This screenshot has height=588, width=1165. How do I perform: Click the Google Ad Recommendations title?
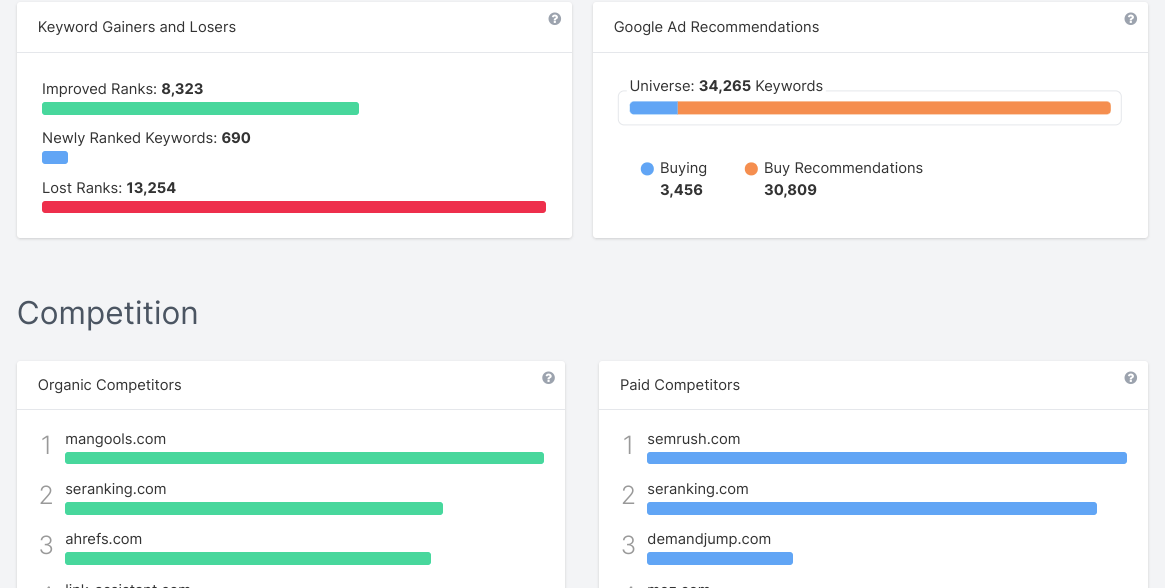716,28
